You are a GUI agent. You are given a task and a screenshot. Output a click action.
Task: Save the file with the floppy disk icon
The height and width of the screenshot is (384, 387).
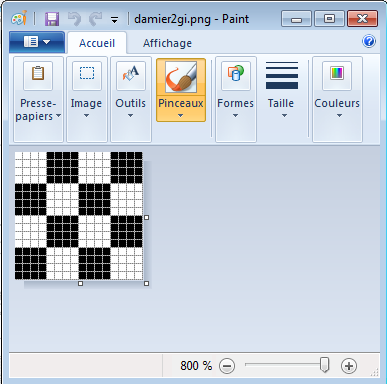coord(52,19)
